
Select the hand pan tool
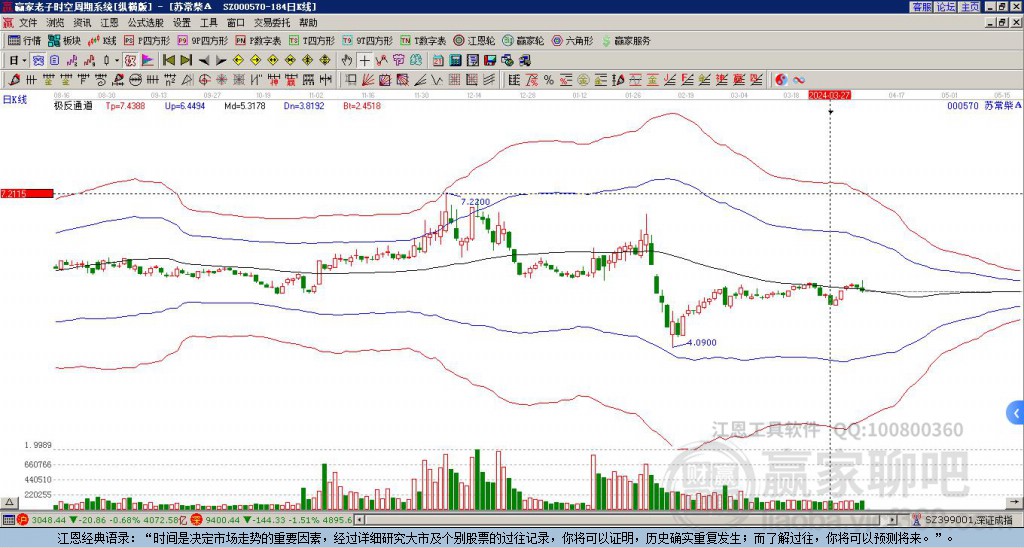click(347, 61)
